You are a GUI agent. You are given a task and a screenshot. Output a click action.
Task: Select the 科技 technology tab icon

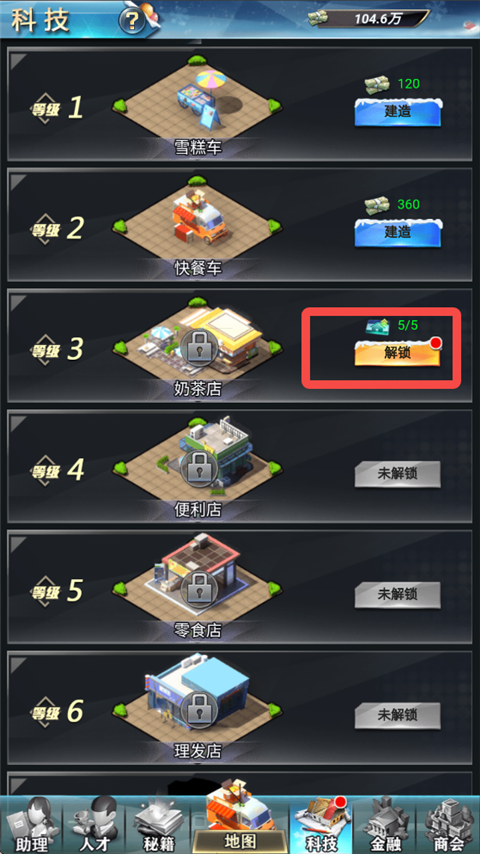[x=320, y=824]
